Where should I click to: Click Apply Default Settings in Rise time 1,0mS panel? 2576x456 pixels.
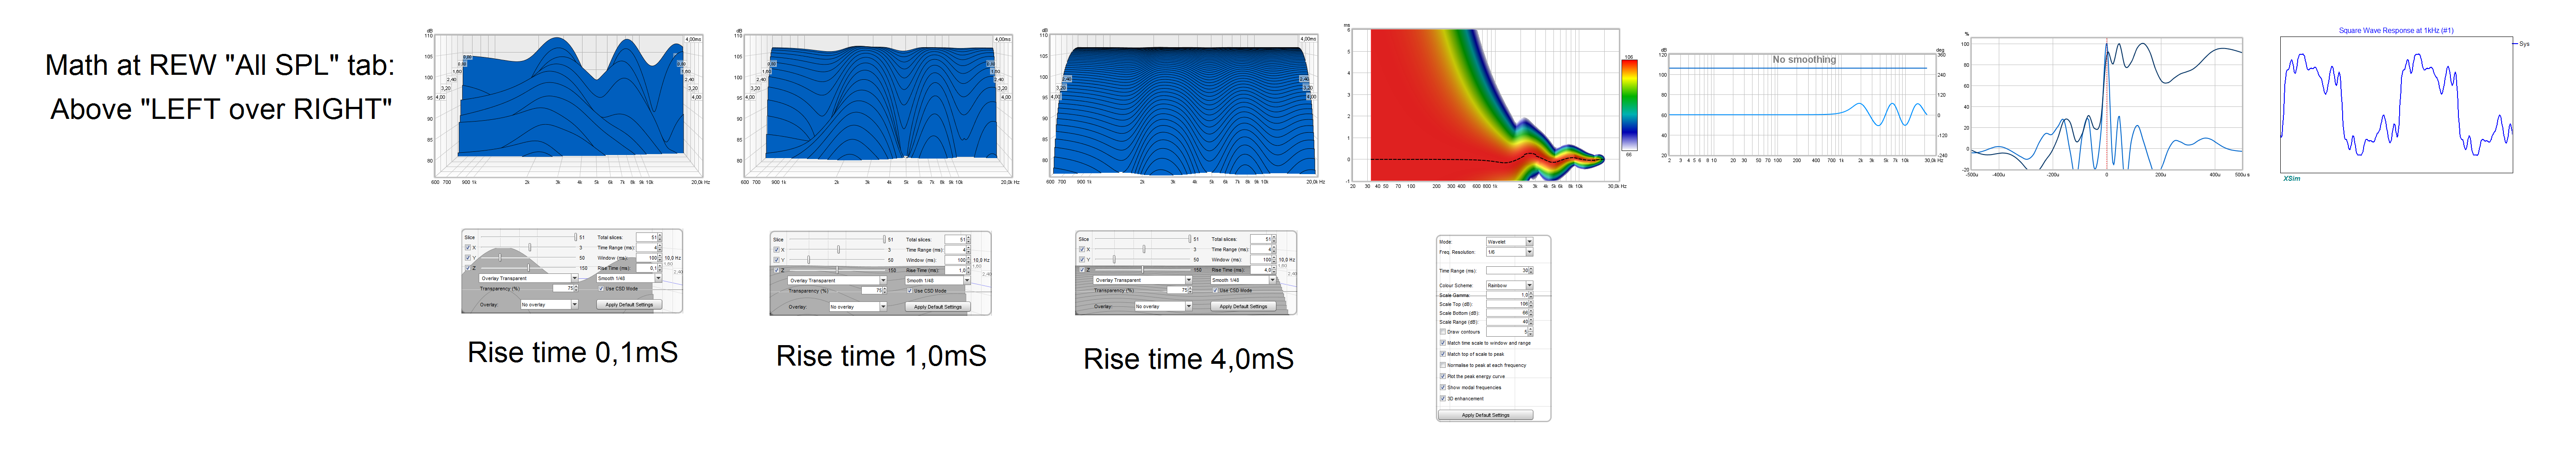pos(939,307)
